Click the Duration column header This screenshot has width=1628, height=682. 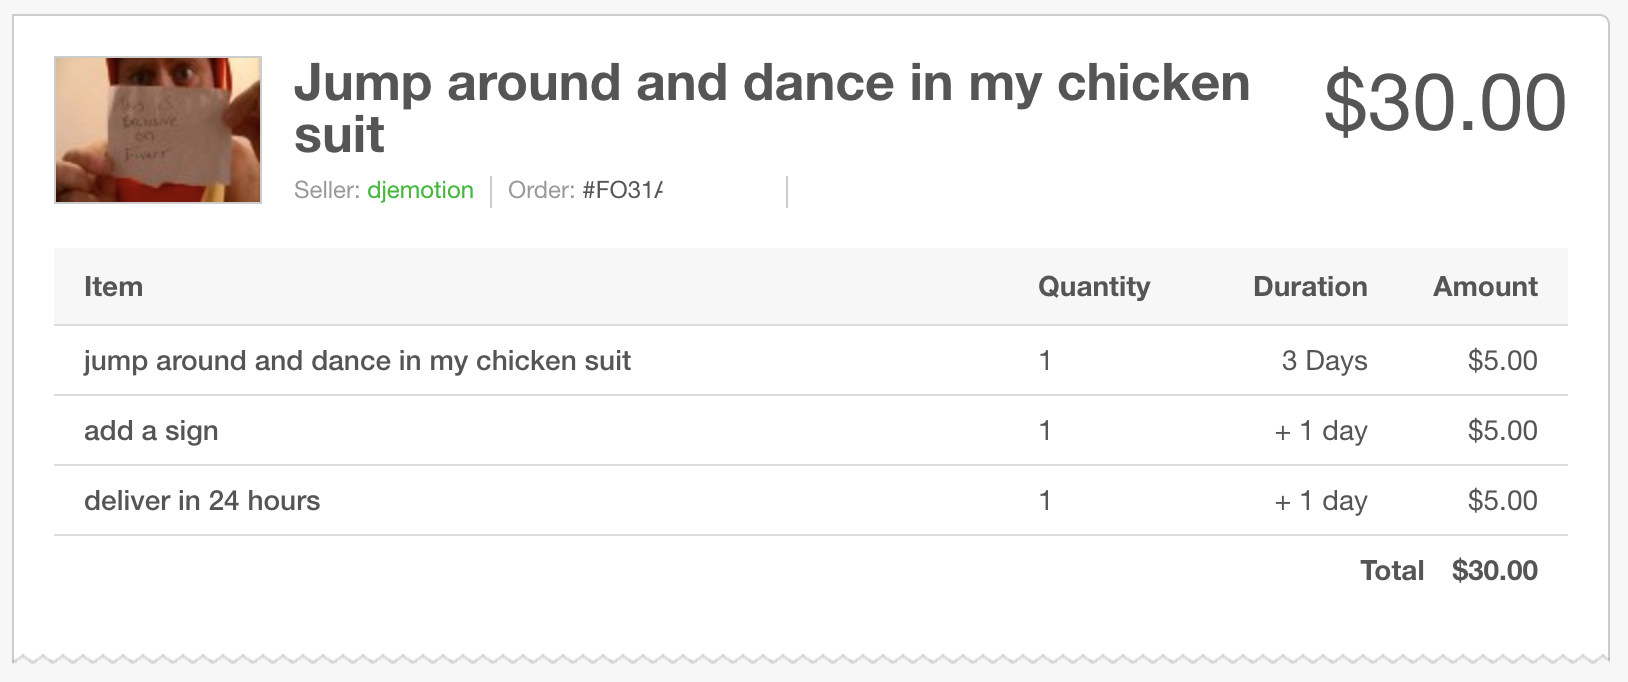1310,287
